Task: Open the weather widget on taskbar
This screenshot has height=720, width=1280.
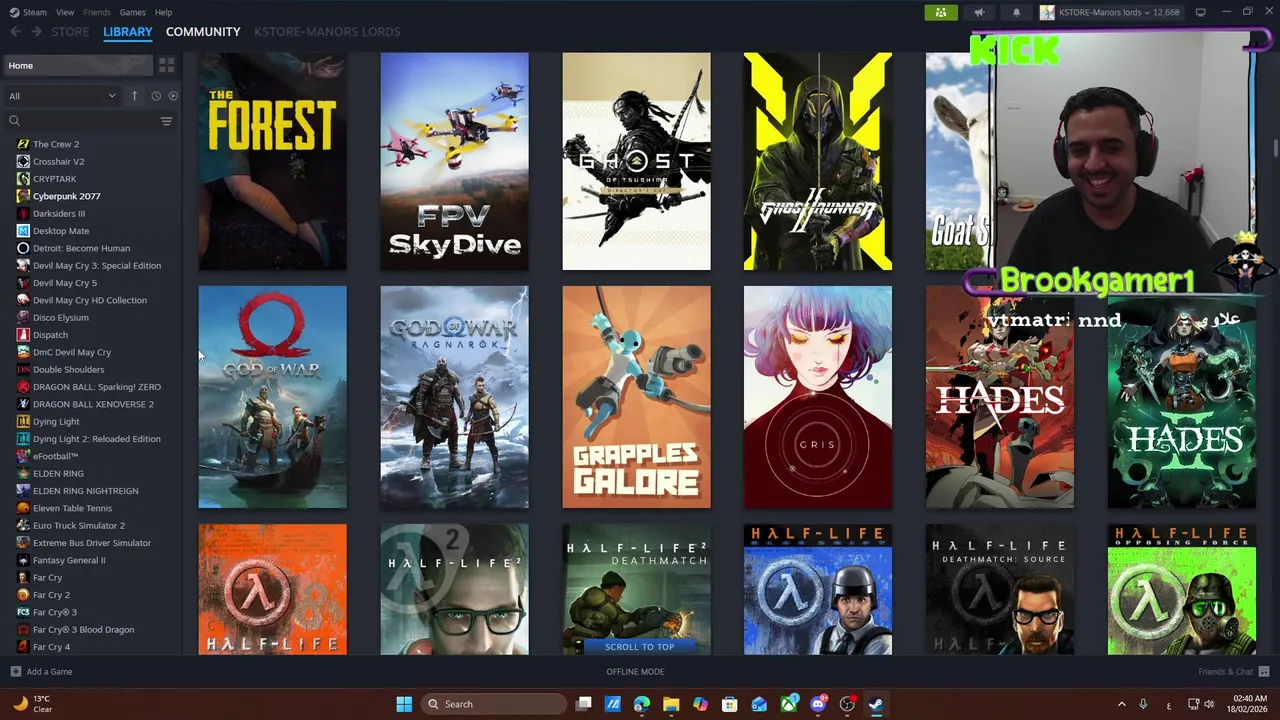Action: coord(32,704)
